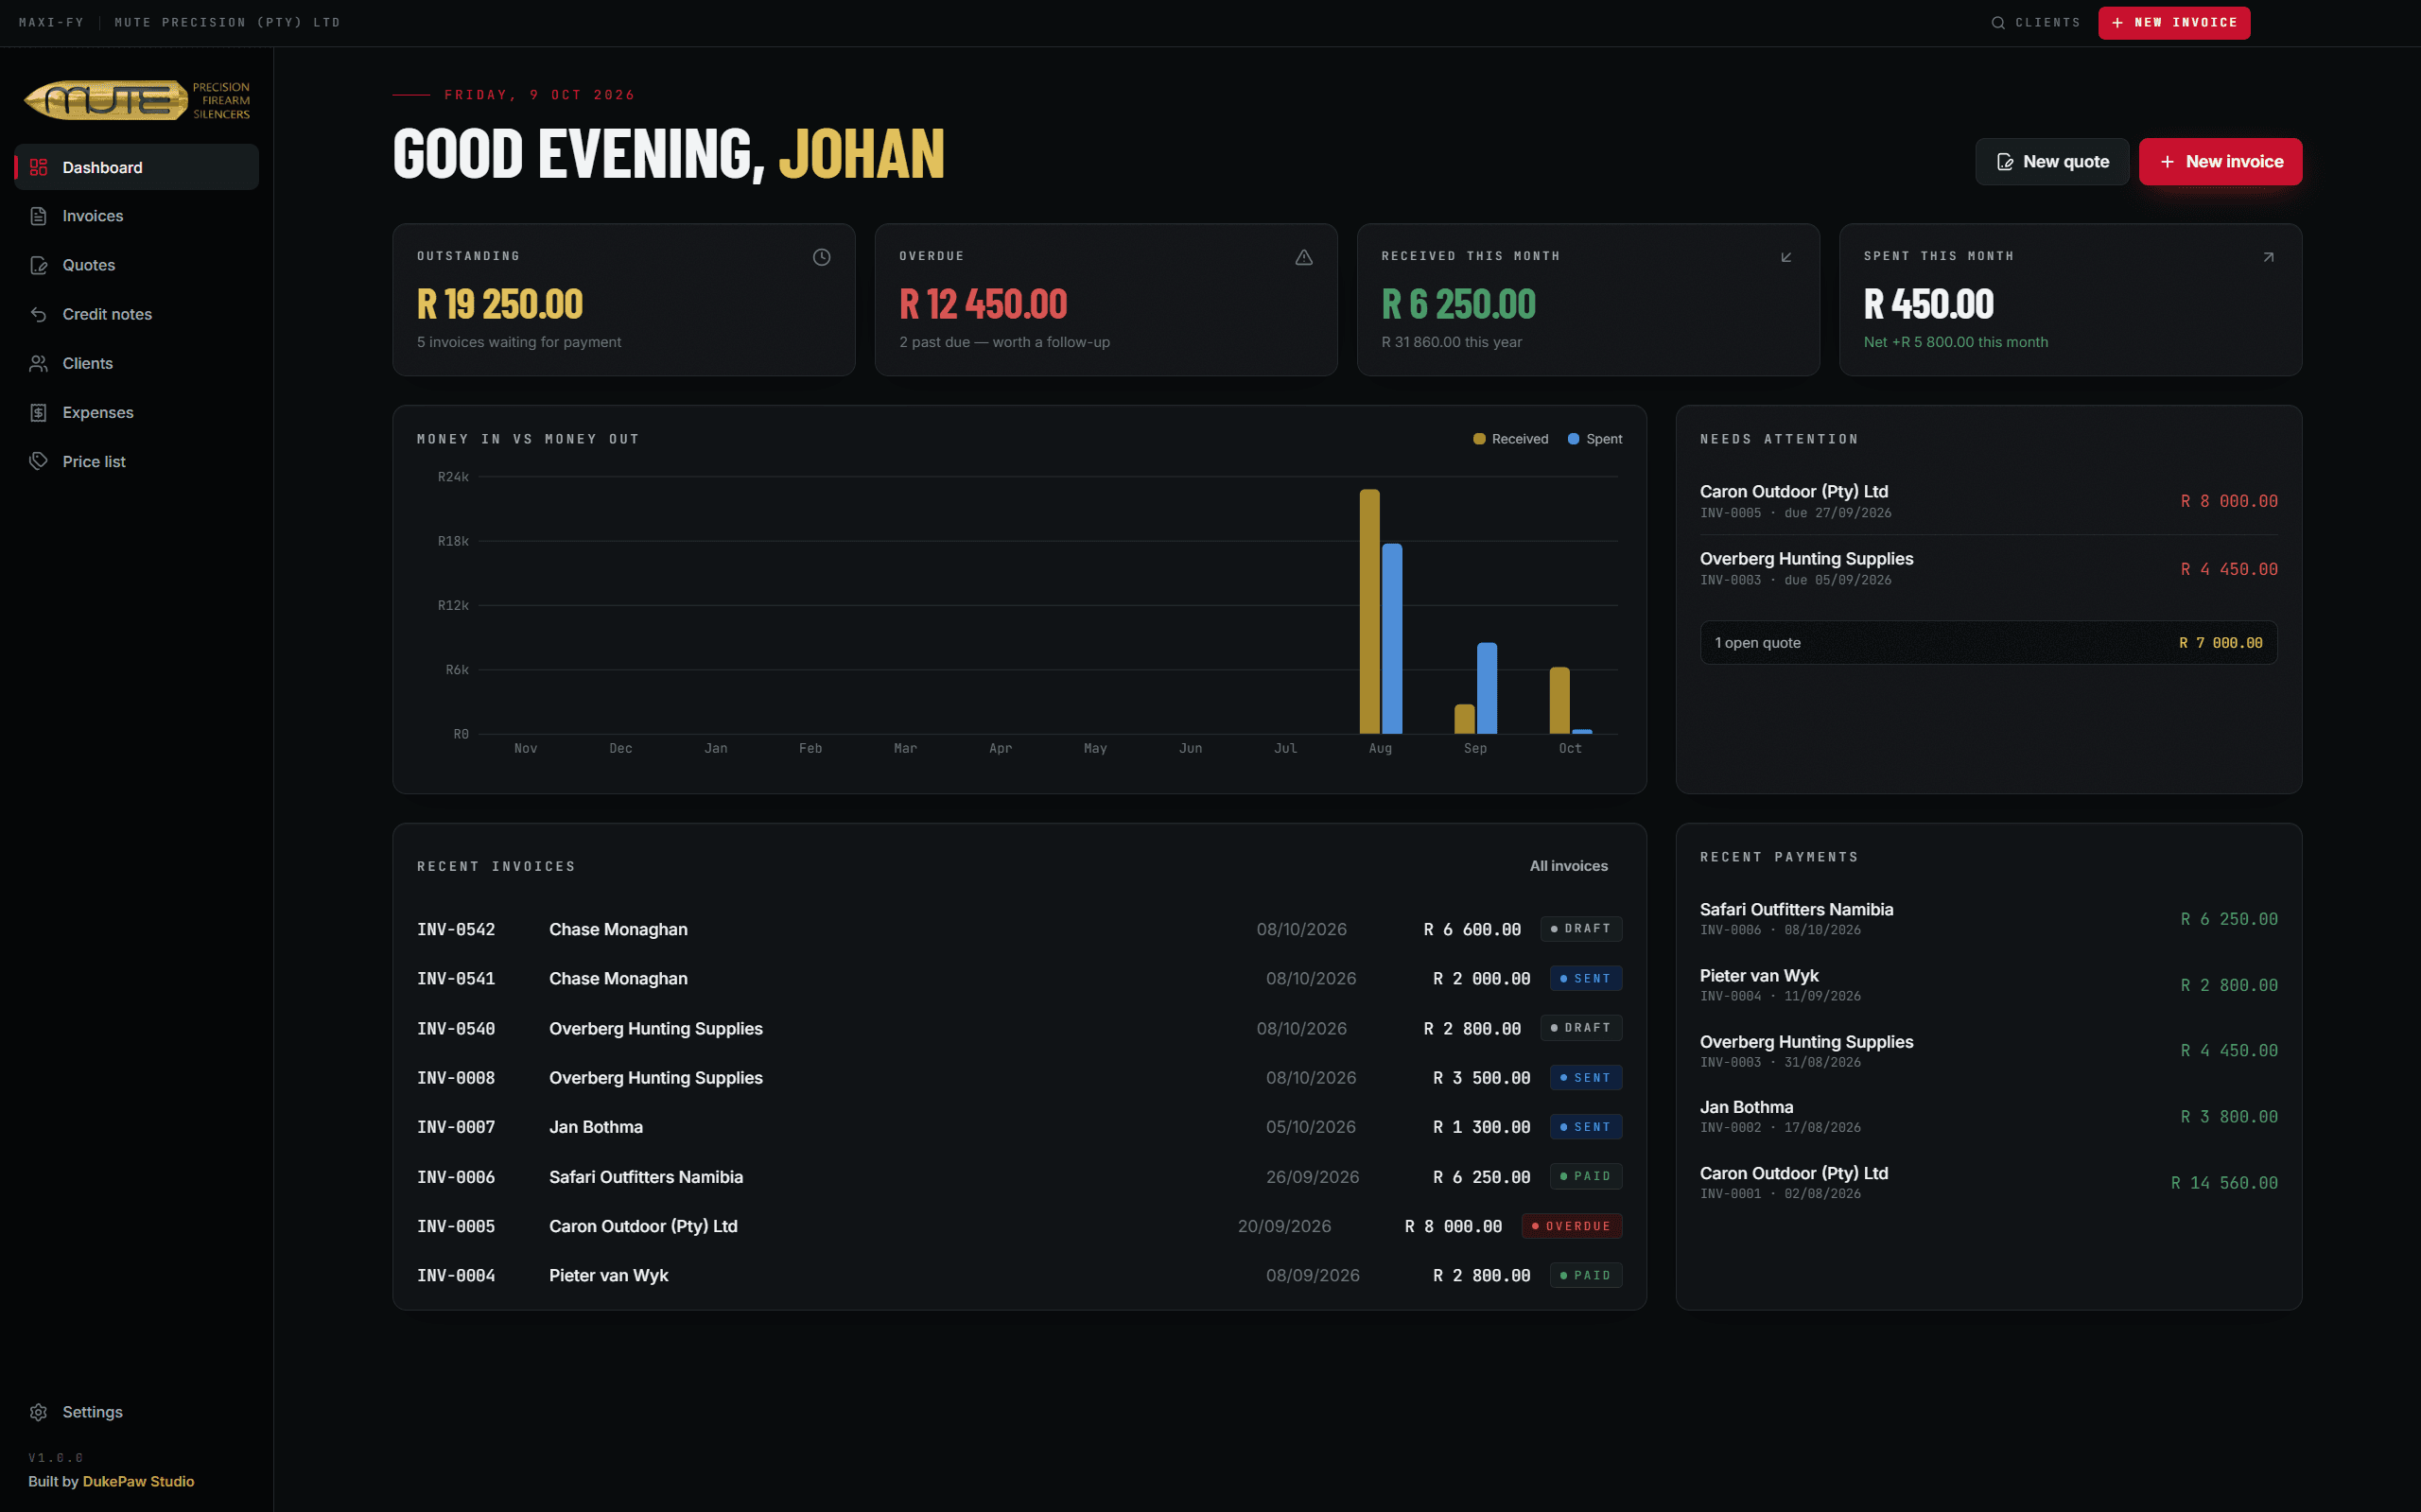Click the August Received bar in chart
The height and width of the screenshot is (1512, 2421).
1369,611
